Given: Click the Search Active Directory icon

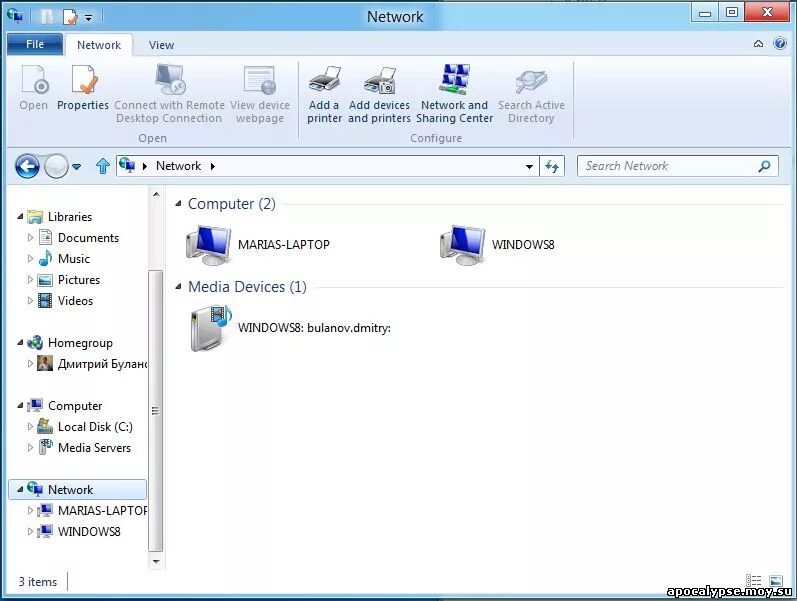Looking at the screenshot, I should pos(531,81).
